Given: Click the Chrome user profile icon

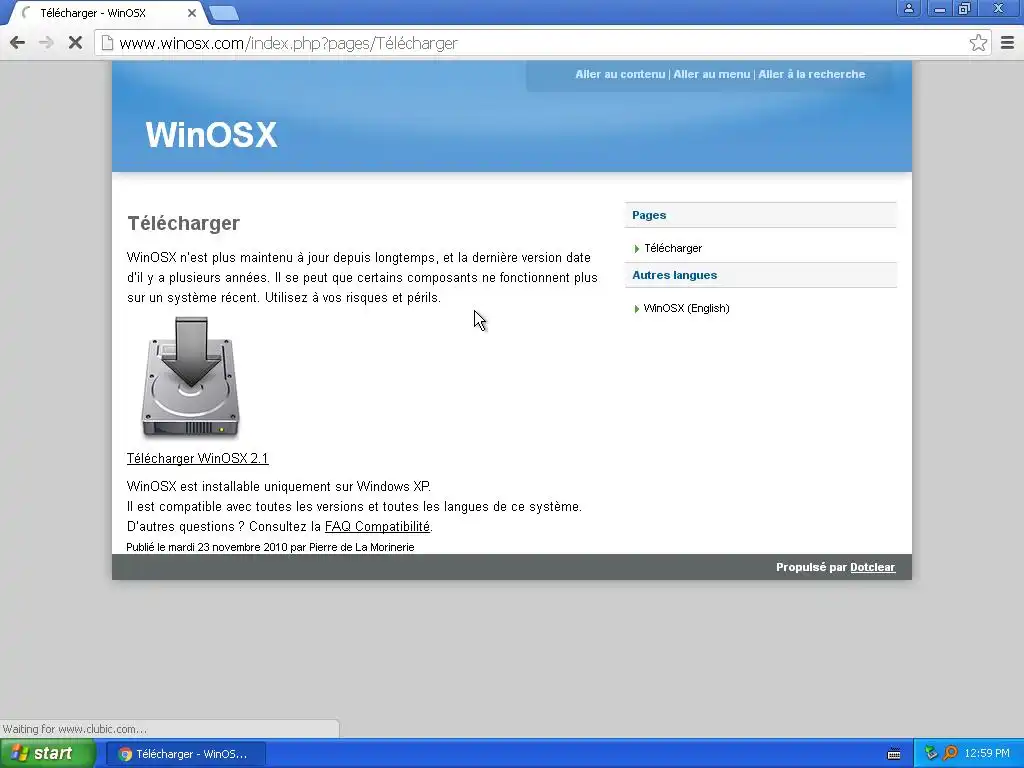Looking at the screenshot, I should (908, 8).
